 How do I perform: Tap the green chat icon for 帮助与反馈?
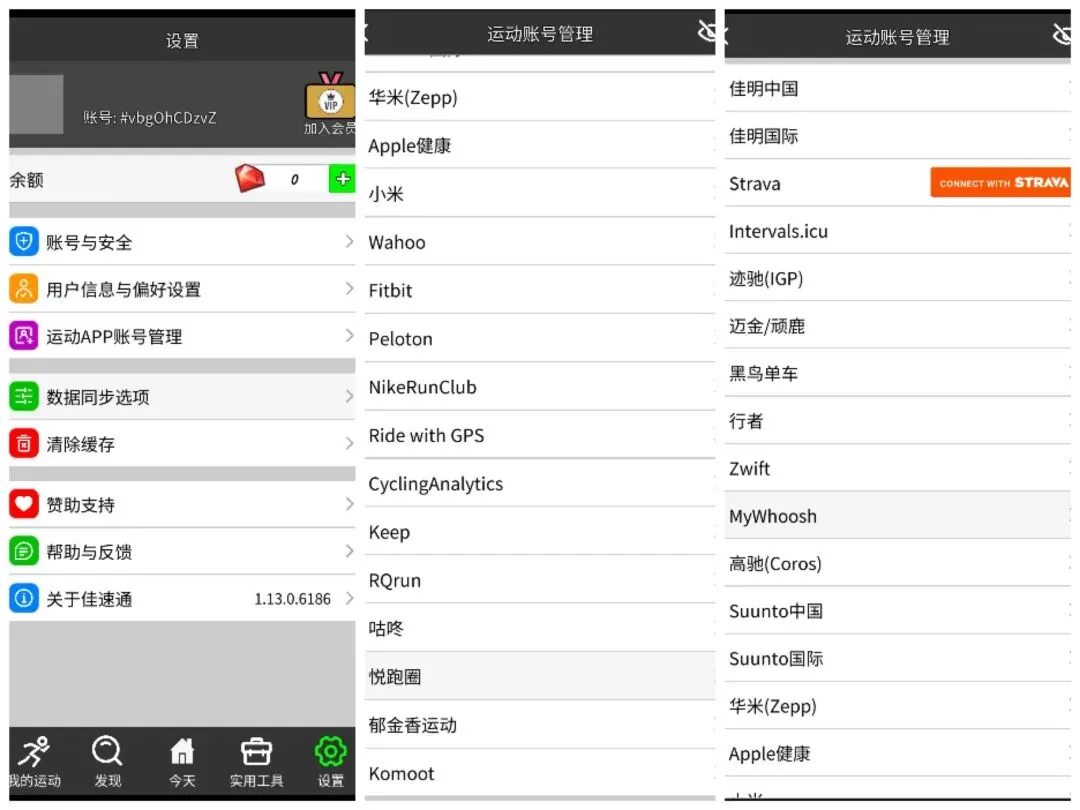23,551
